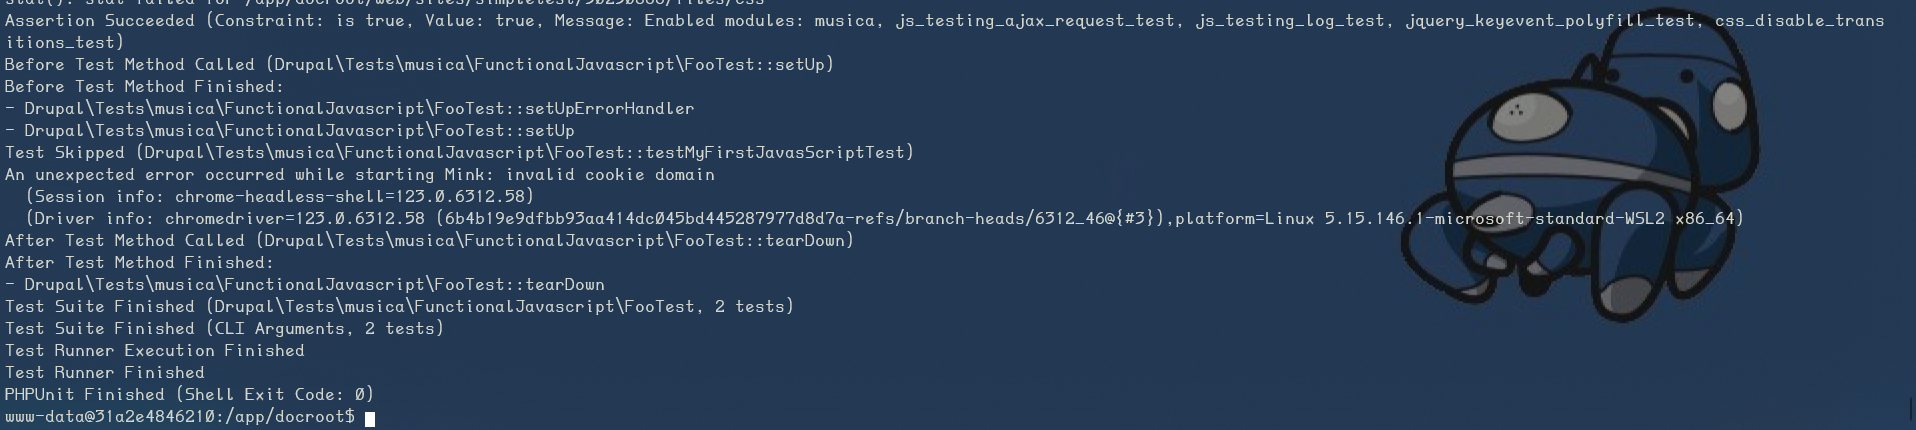Image resolution: width=1916 pixels, height=430 pixels.
Task: Click the "PHPUnit Finished (Shell Exit Code: 0)" line
Action: [189, 395]
